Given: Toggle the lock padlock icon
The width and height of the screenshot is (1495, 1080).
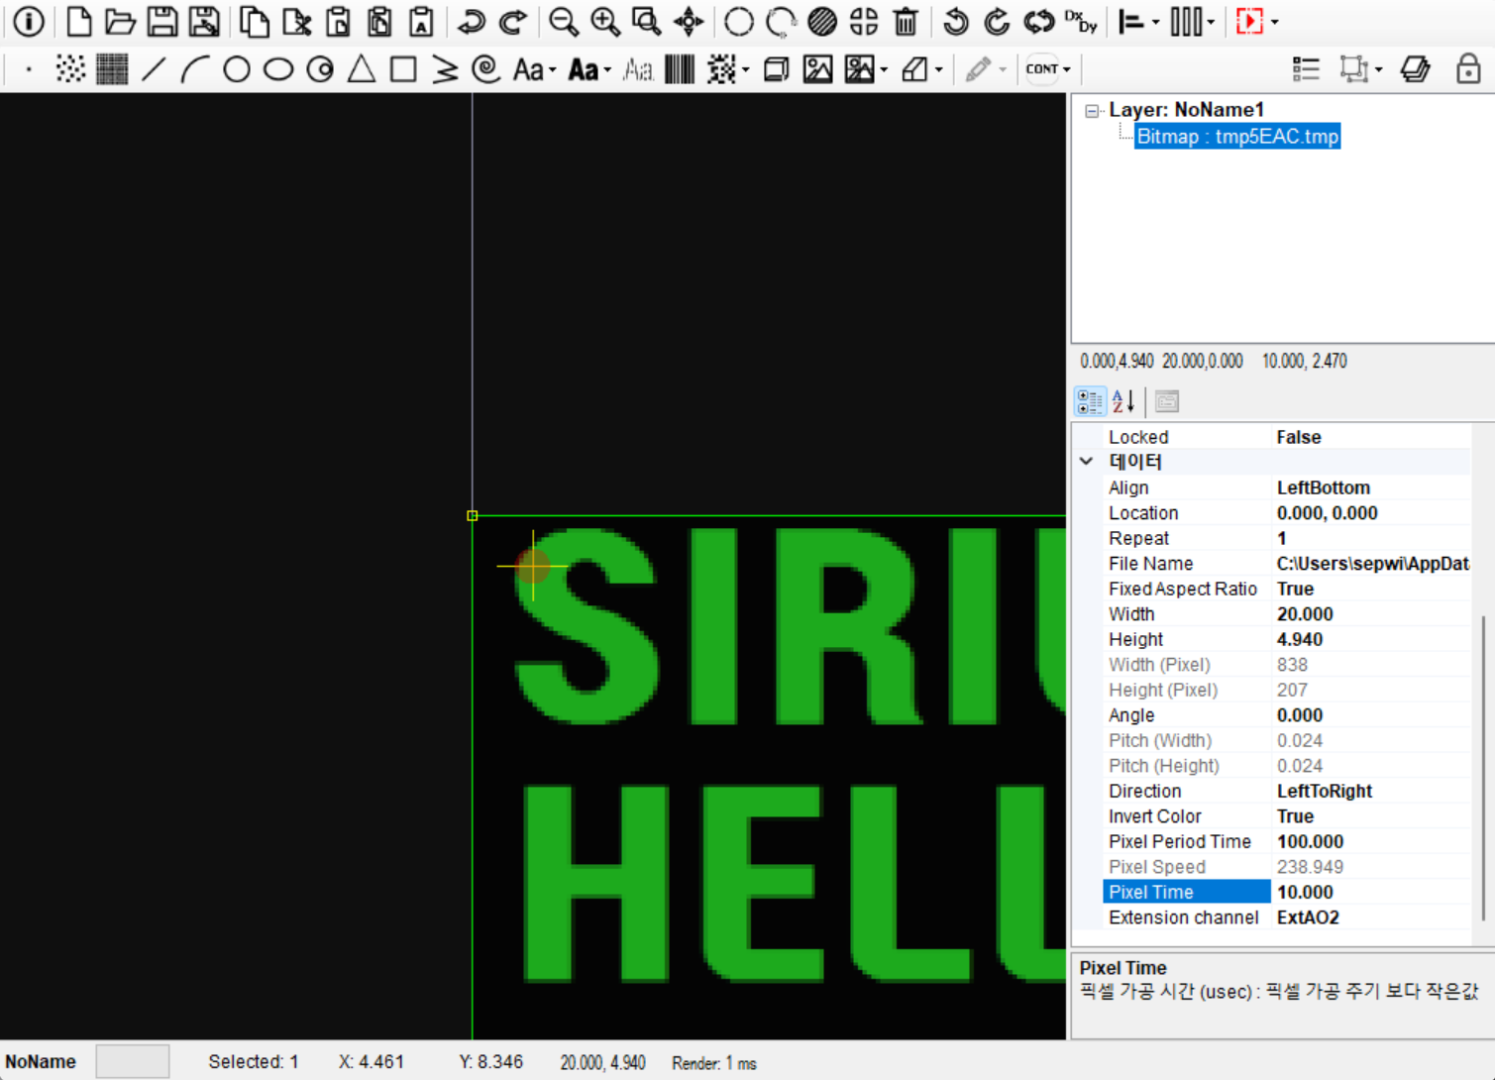Looking at the screenshot, I should (1468, 69).
